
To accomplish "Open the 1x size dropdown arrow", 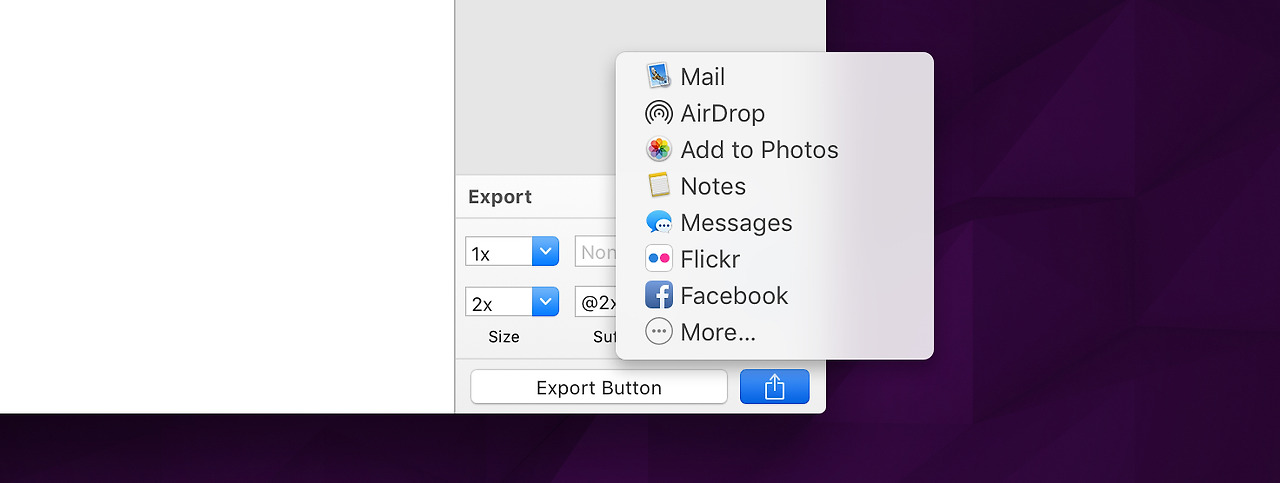I will (545, 252).
